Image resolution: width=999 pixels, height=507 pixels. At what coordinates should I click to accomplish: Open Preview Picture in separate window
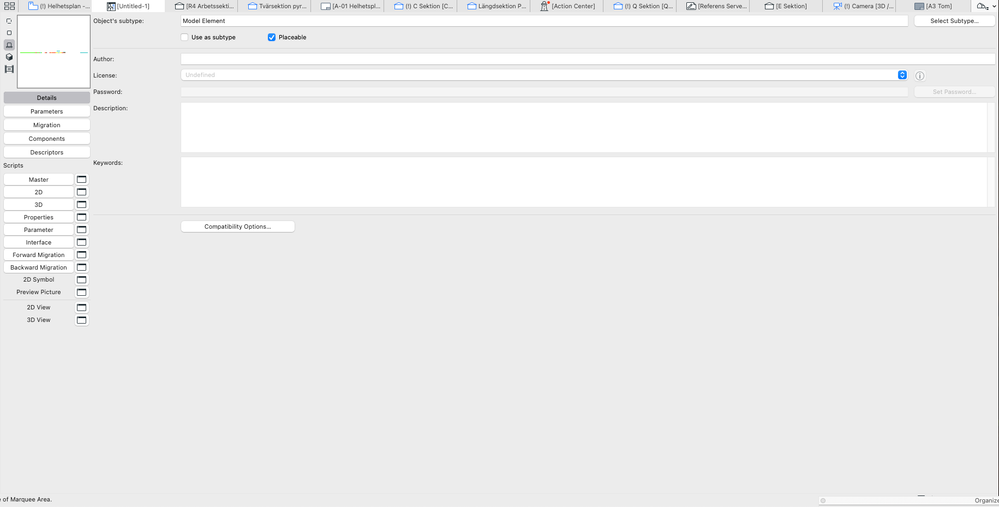tap(82, 292)
